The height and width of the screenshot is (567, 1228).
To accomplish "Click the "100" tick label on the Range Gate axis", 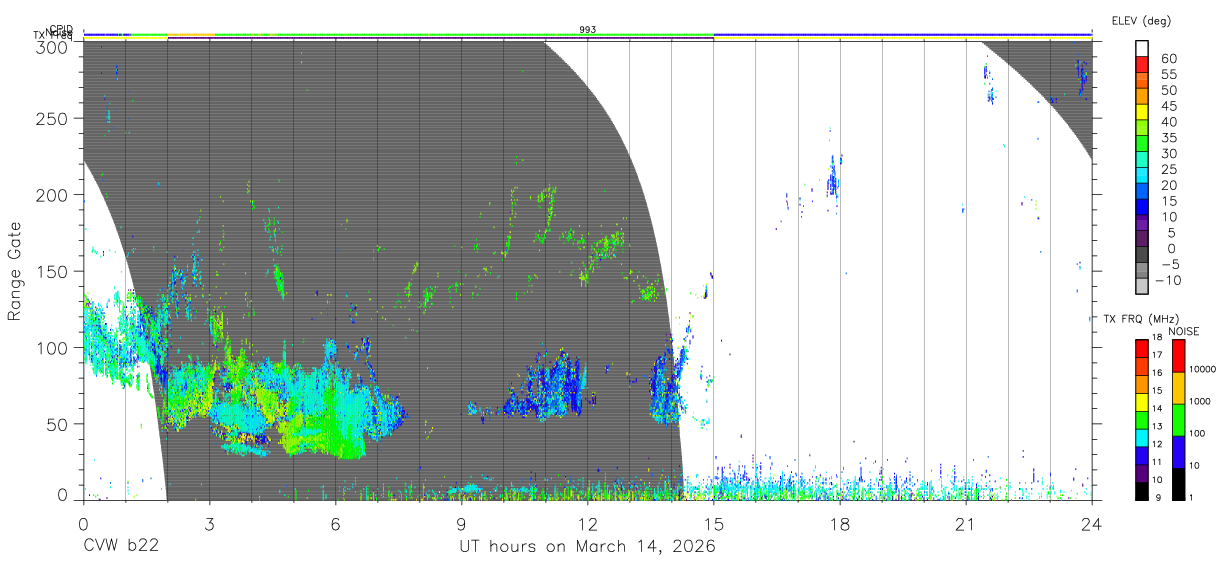I will pos(51,347).
